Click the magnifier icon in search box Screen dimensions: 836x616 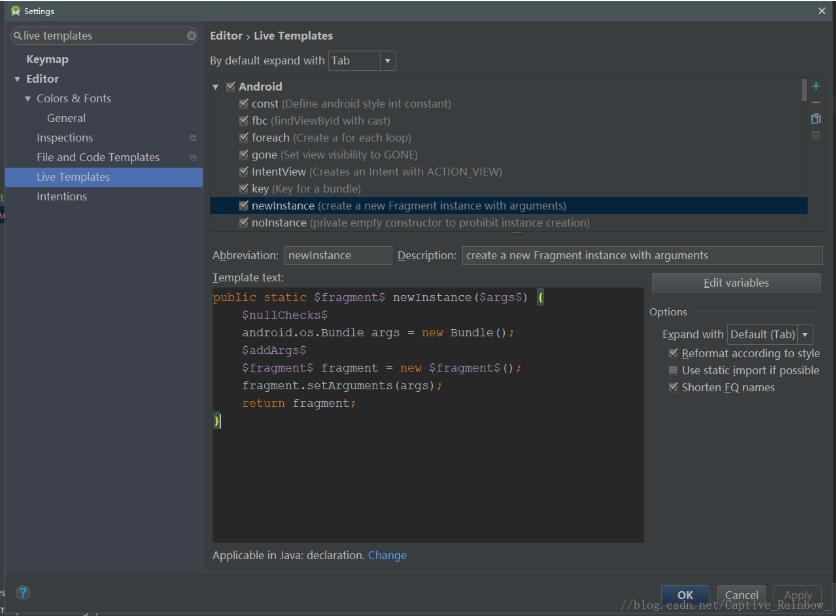18,36
